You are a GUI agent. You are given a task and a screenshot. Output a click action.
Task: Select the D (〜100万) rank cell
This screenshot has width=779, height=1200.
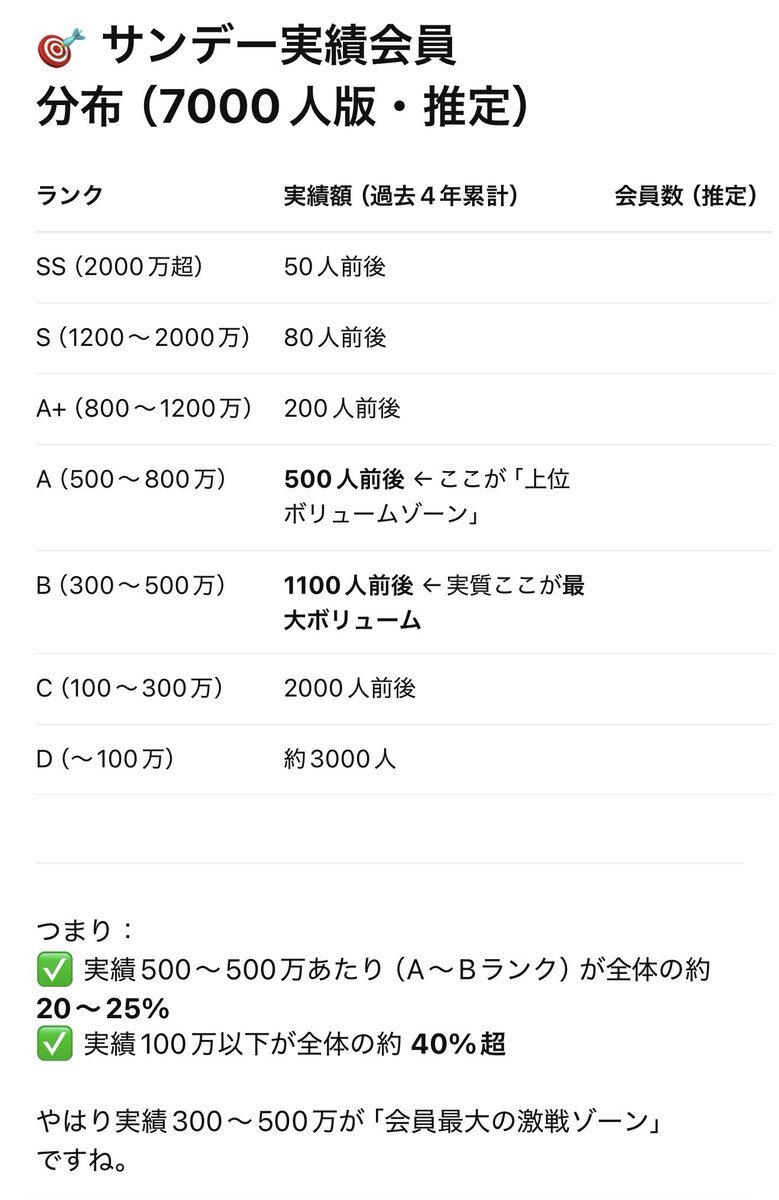tap(105, 759)
